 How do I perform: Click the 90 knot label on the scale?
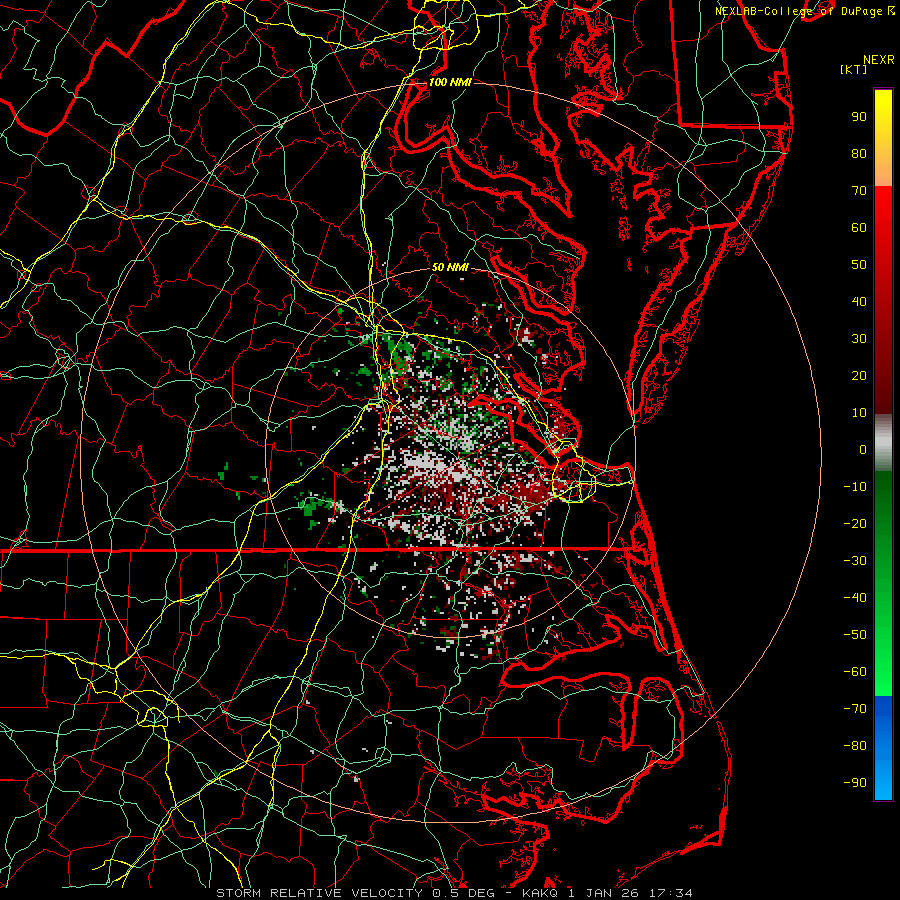[x=859, y=117]
